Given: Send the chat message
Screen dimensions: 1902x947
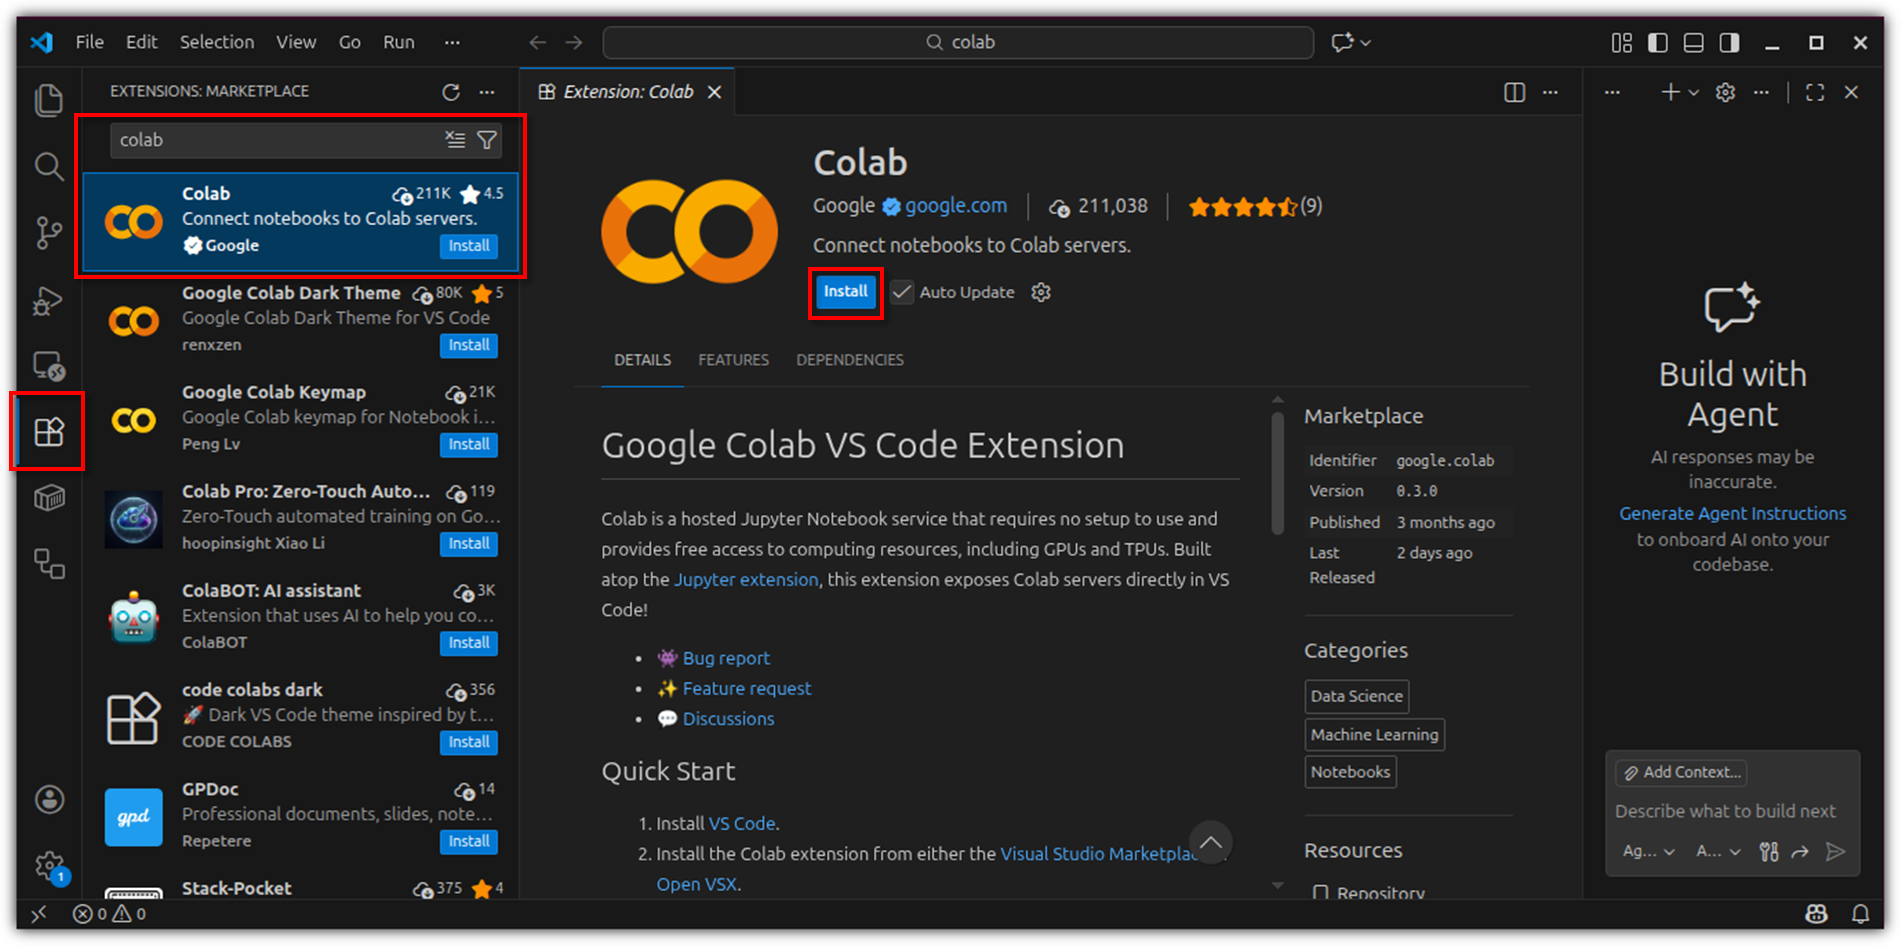Looking at the screenshot, I should 1835,851.
